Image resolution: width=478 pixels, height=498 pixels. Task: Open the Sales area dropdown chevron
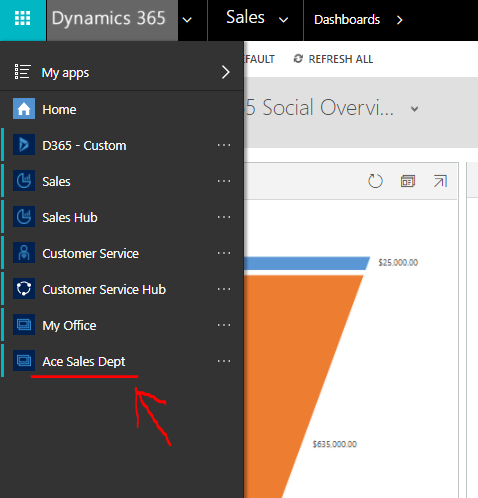point(283,20)
